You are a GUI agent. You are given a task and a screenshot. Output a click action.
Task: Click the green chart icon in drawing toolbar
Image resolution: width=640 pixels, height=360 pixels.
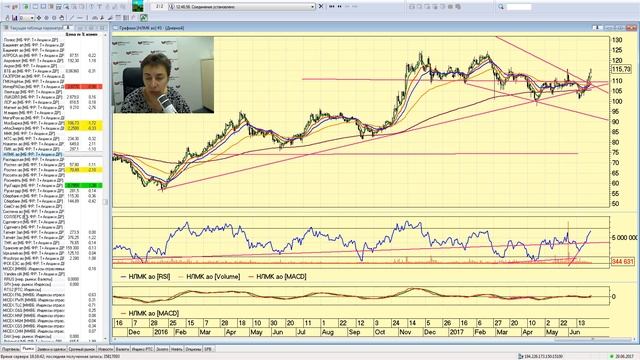[144, 18]
